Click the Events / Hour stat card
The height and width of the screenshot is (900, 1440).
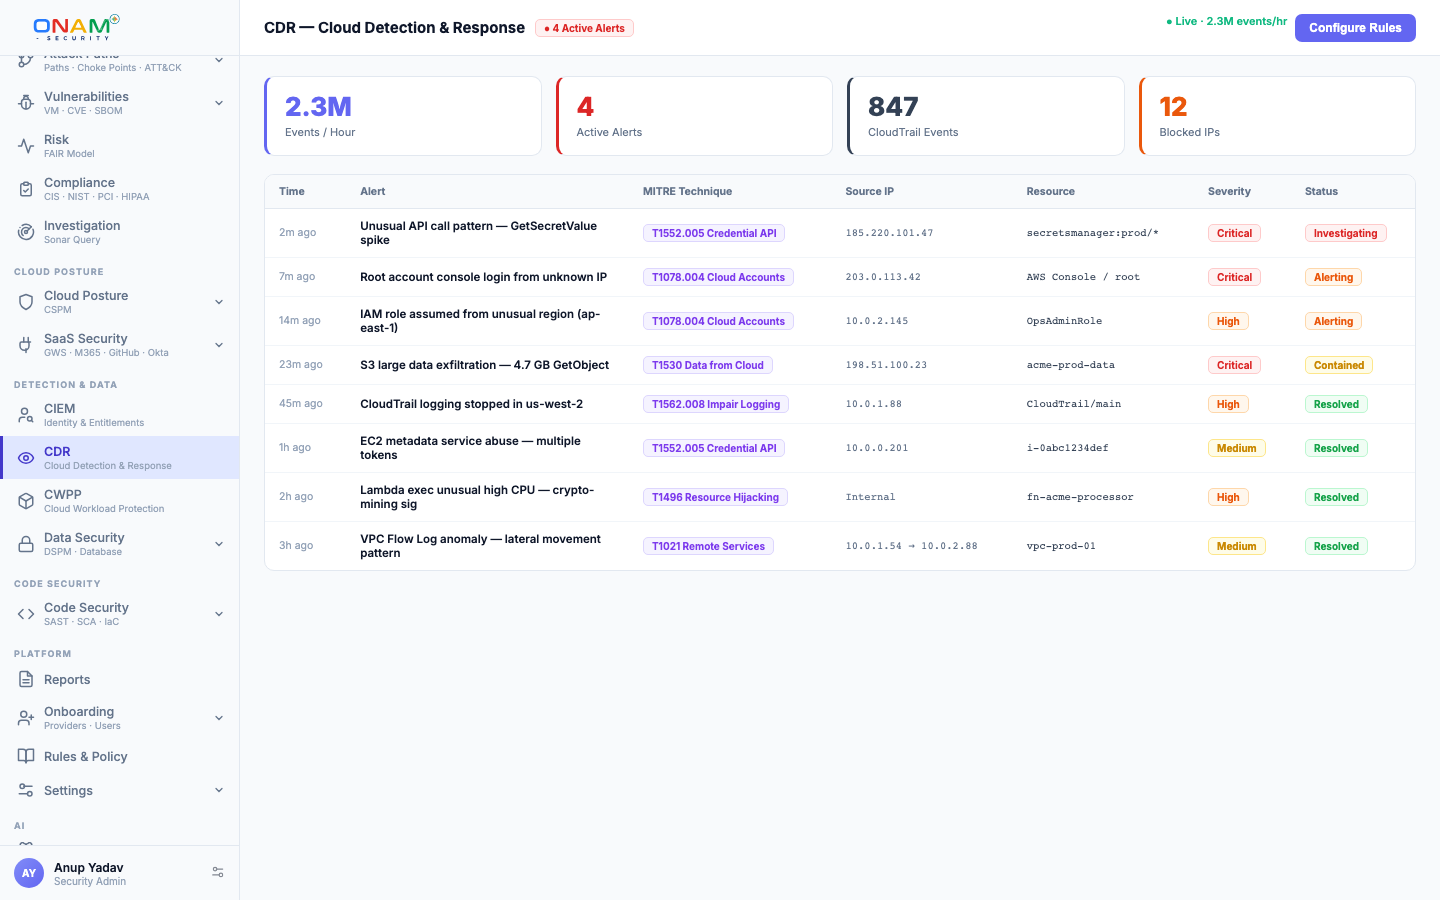point(403,116)
